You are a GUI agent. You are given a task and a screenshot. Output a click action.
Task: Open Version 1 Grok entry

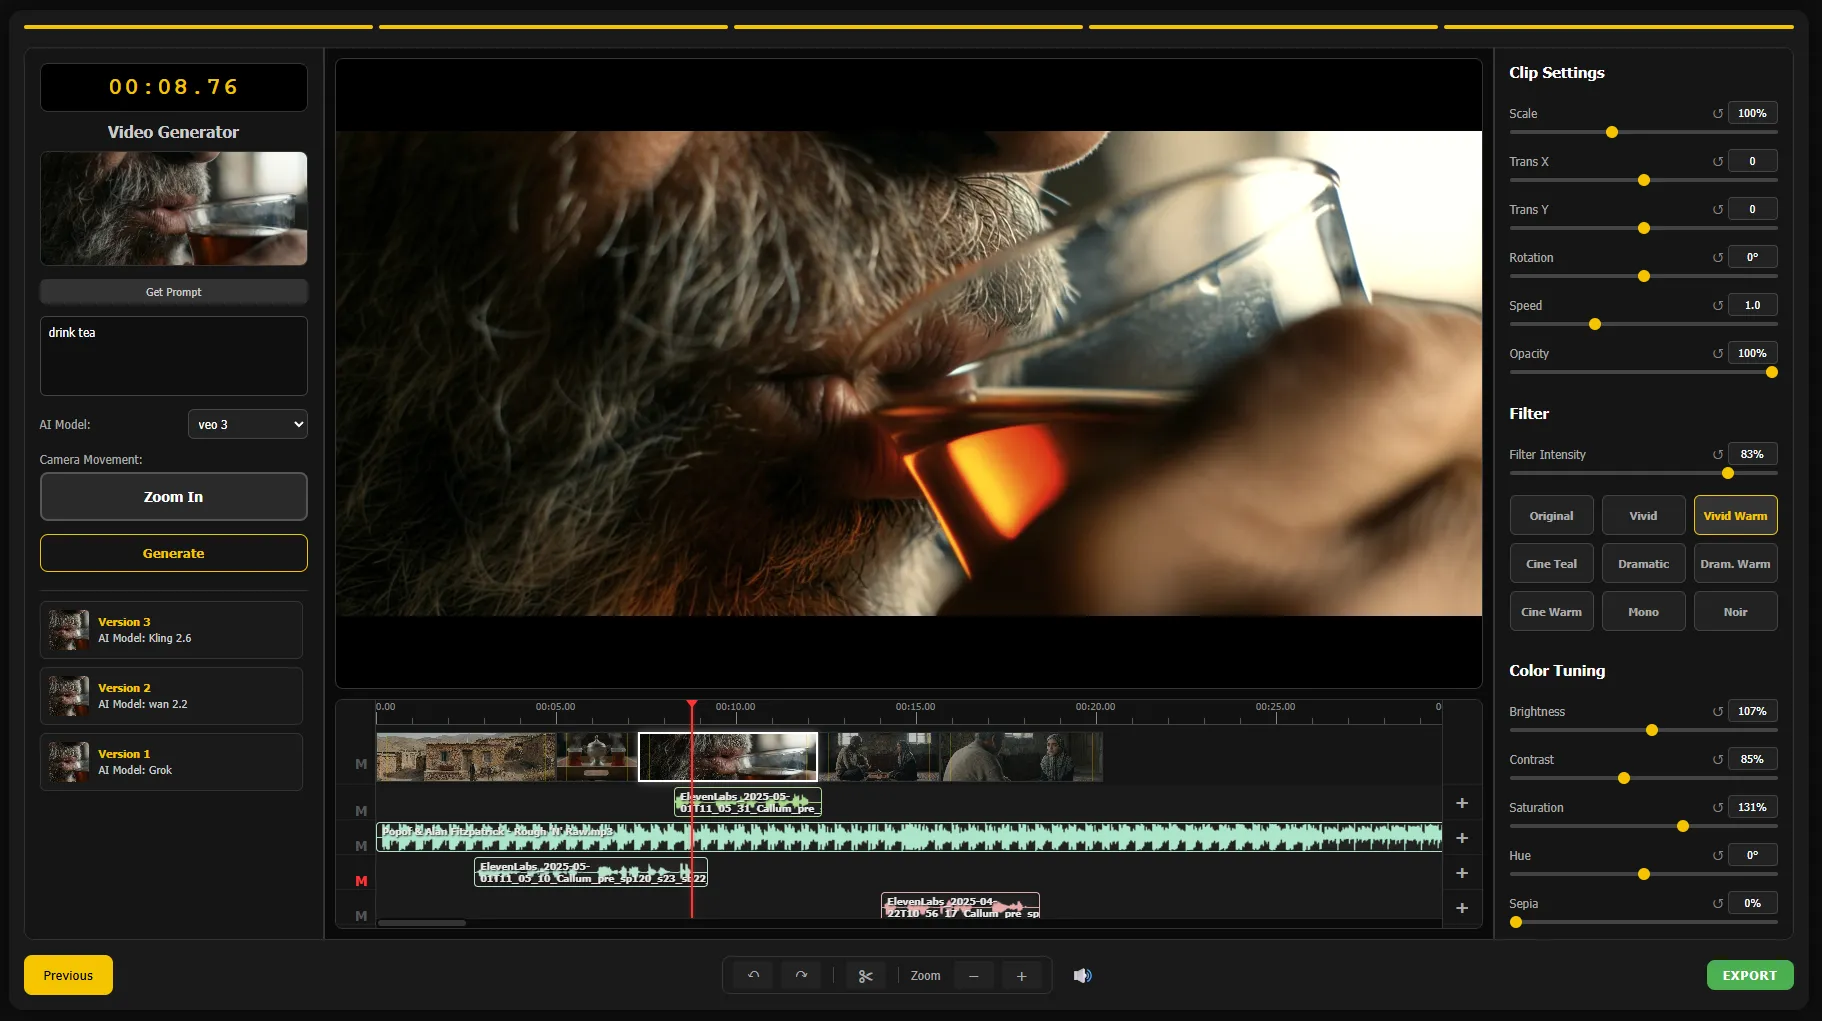171,762
